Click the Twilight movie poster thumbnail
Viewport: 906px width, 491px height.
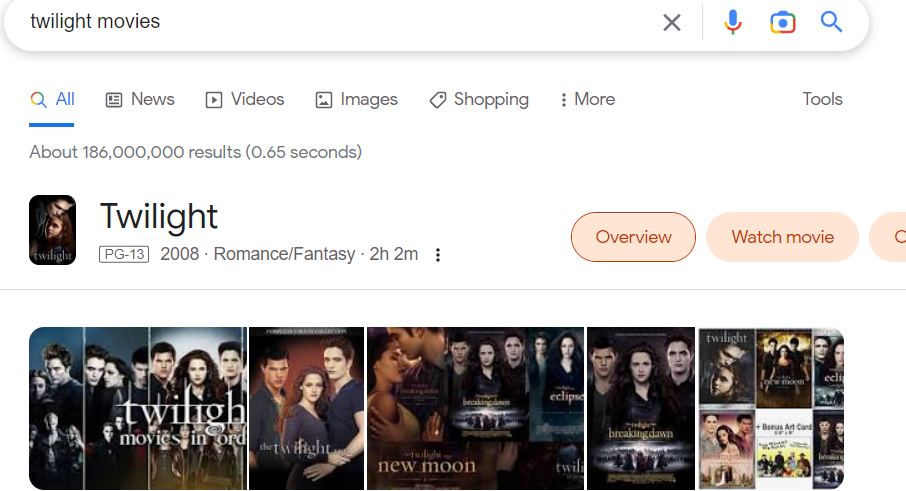point(53,230)
